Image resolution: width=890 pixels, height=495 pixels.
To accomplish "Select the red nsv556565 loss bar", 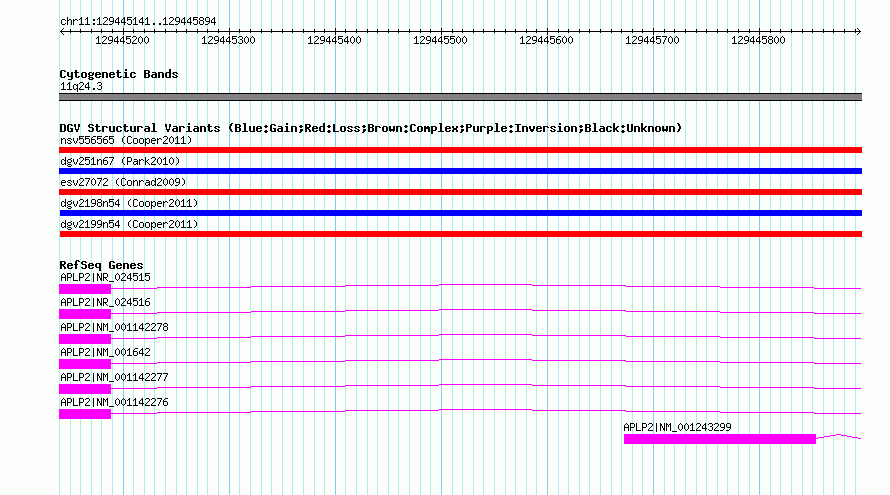I will (x=460, y=150).
